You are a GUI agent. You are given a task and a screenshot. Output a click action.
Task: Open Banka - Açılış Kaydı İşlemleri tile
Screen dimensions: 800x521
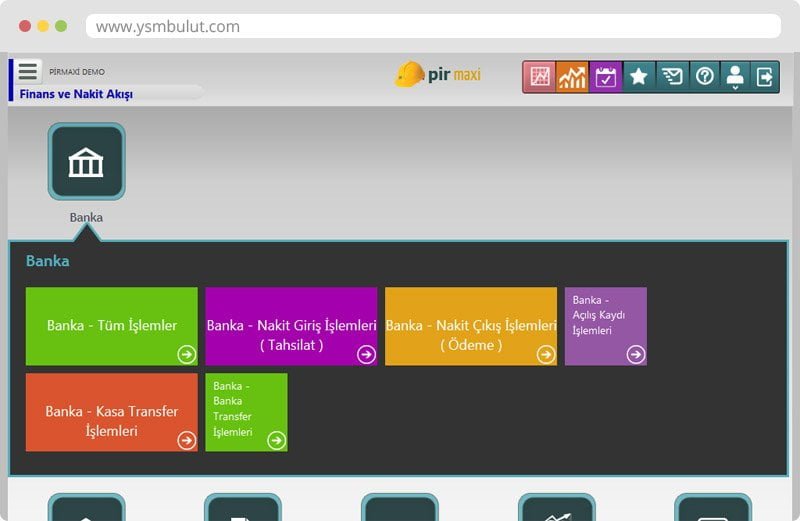[605, 326]
